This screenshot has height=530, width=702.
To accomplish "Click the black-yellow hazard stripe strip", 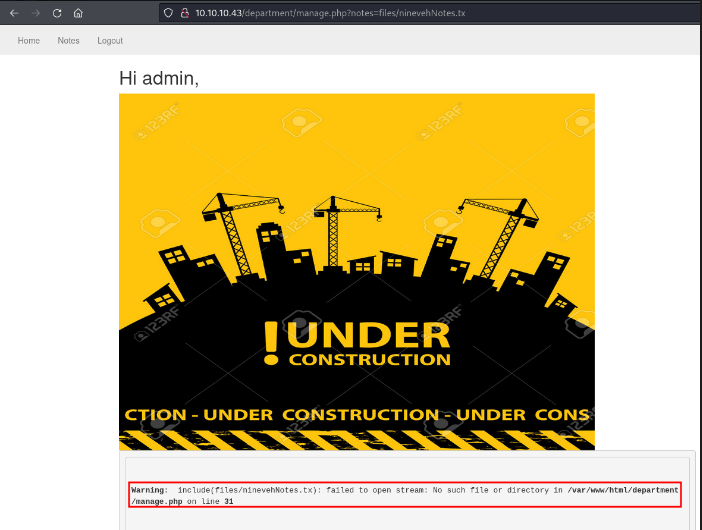I will [x=356, y=439].
